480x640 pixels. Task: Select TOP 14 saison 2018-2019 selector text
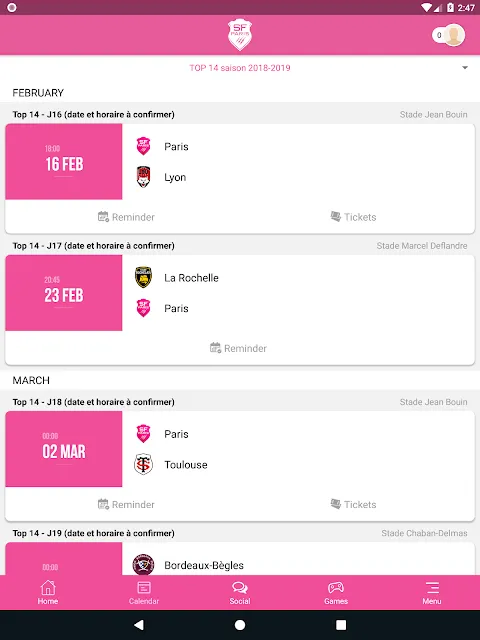coord(240,68)
